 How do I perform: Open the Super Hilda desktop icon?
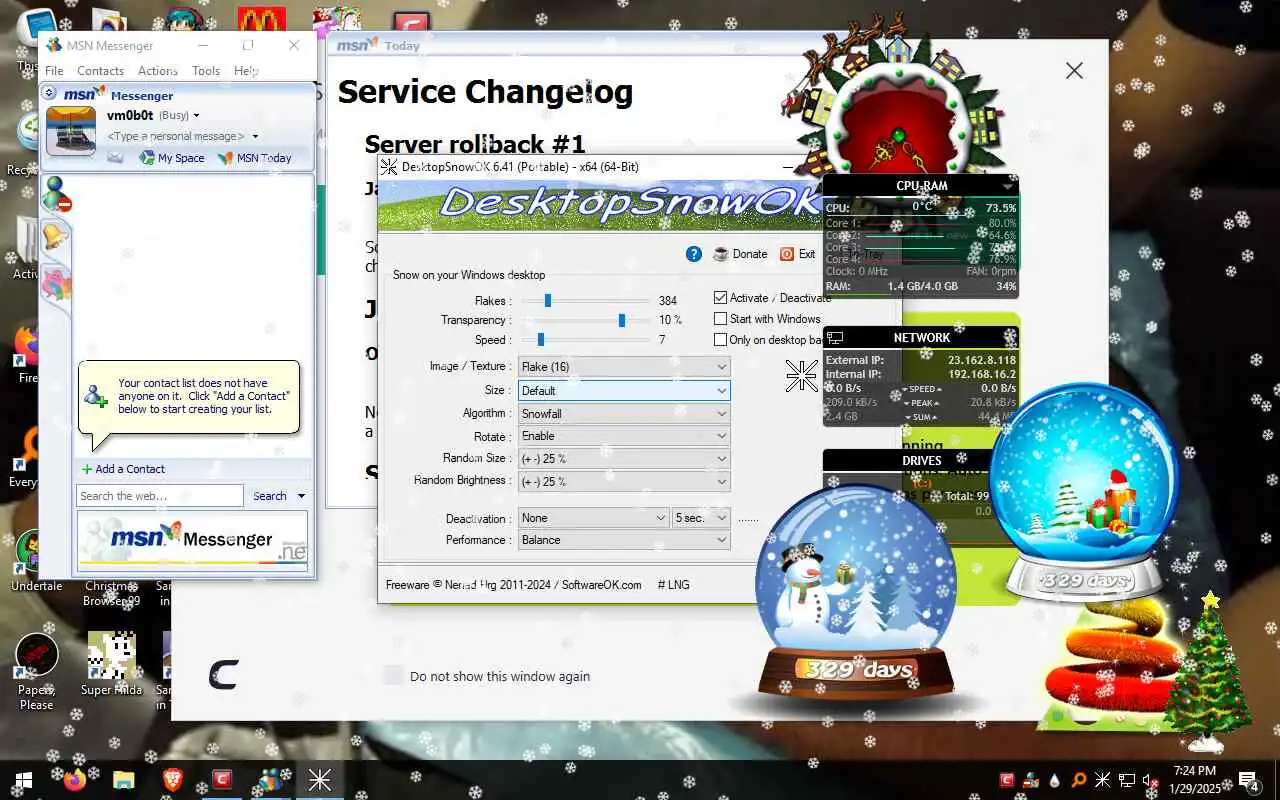point(111,664)
